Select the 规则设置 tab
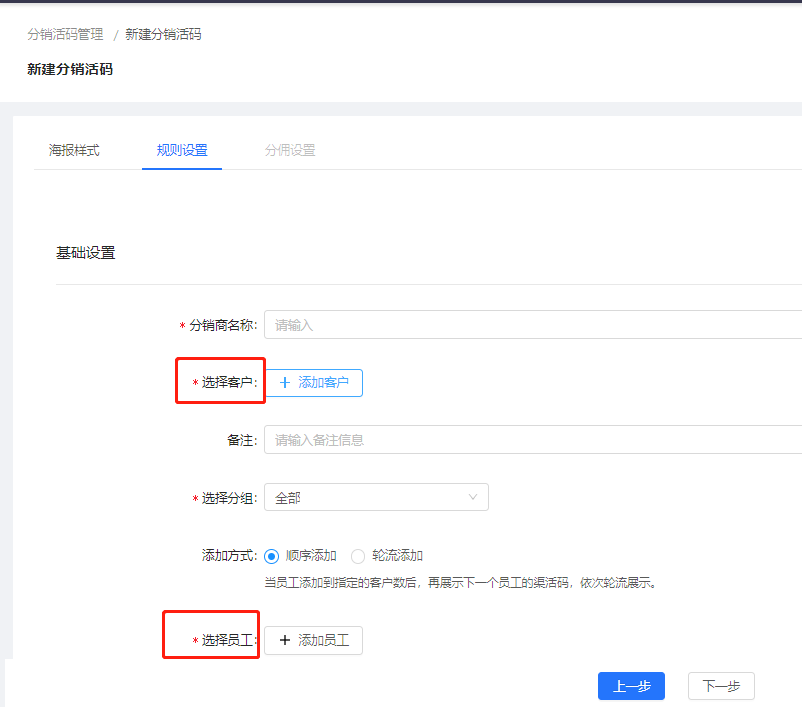 point(182,150)
